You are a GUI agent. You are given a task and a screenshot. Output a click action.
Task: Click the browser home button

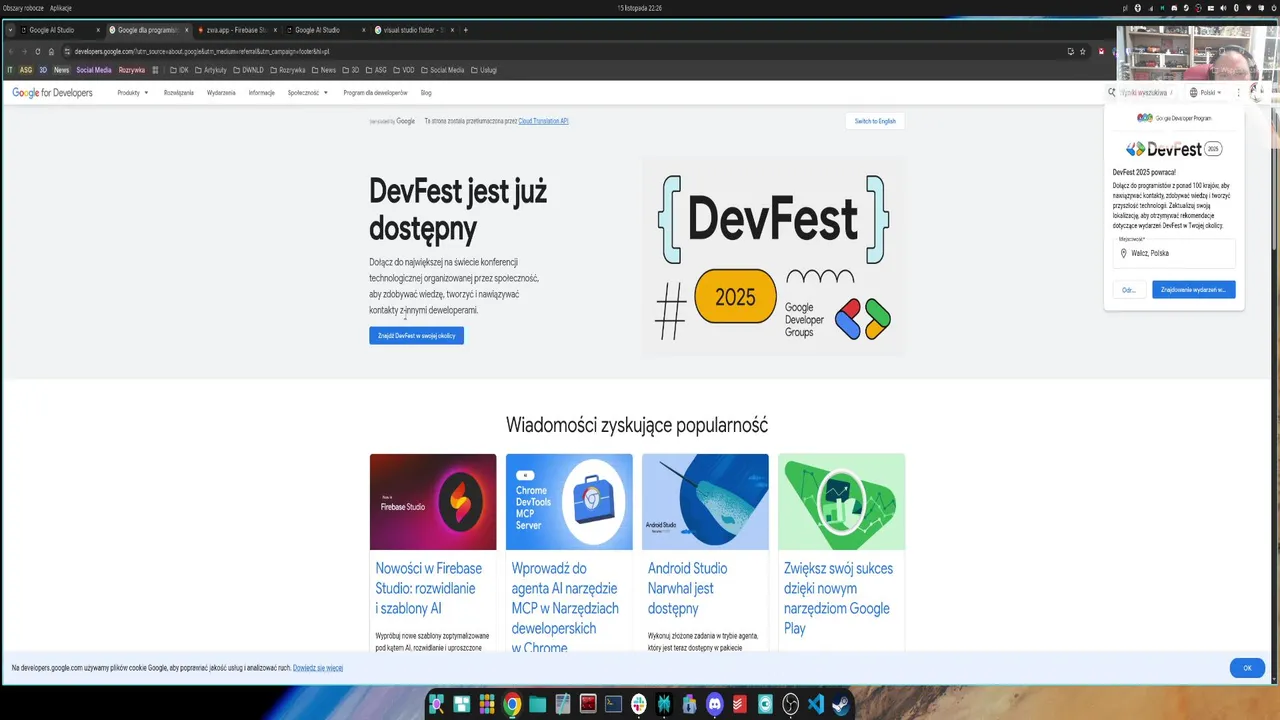[52, 51]
